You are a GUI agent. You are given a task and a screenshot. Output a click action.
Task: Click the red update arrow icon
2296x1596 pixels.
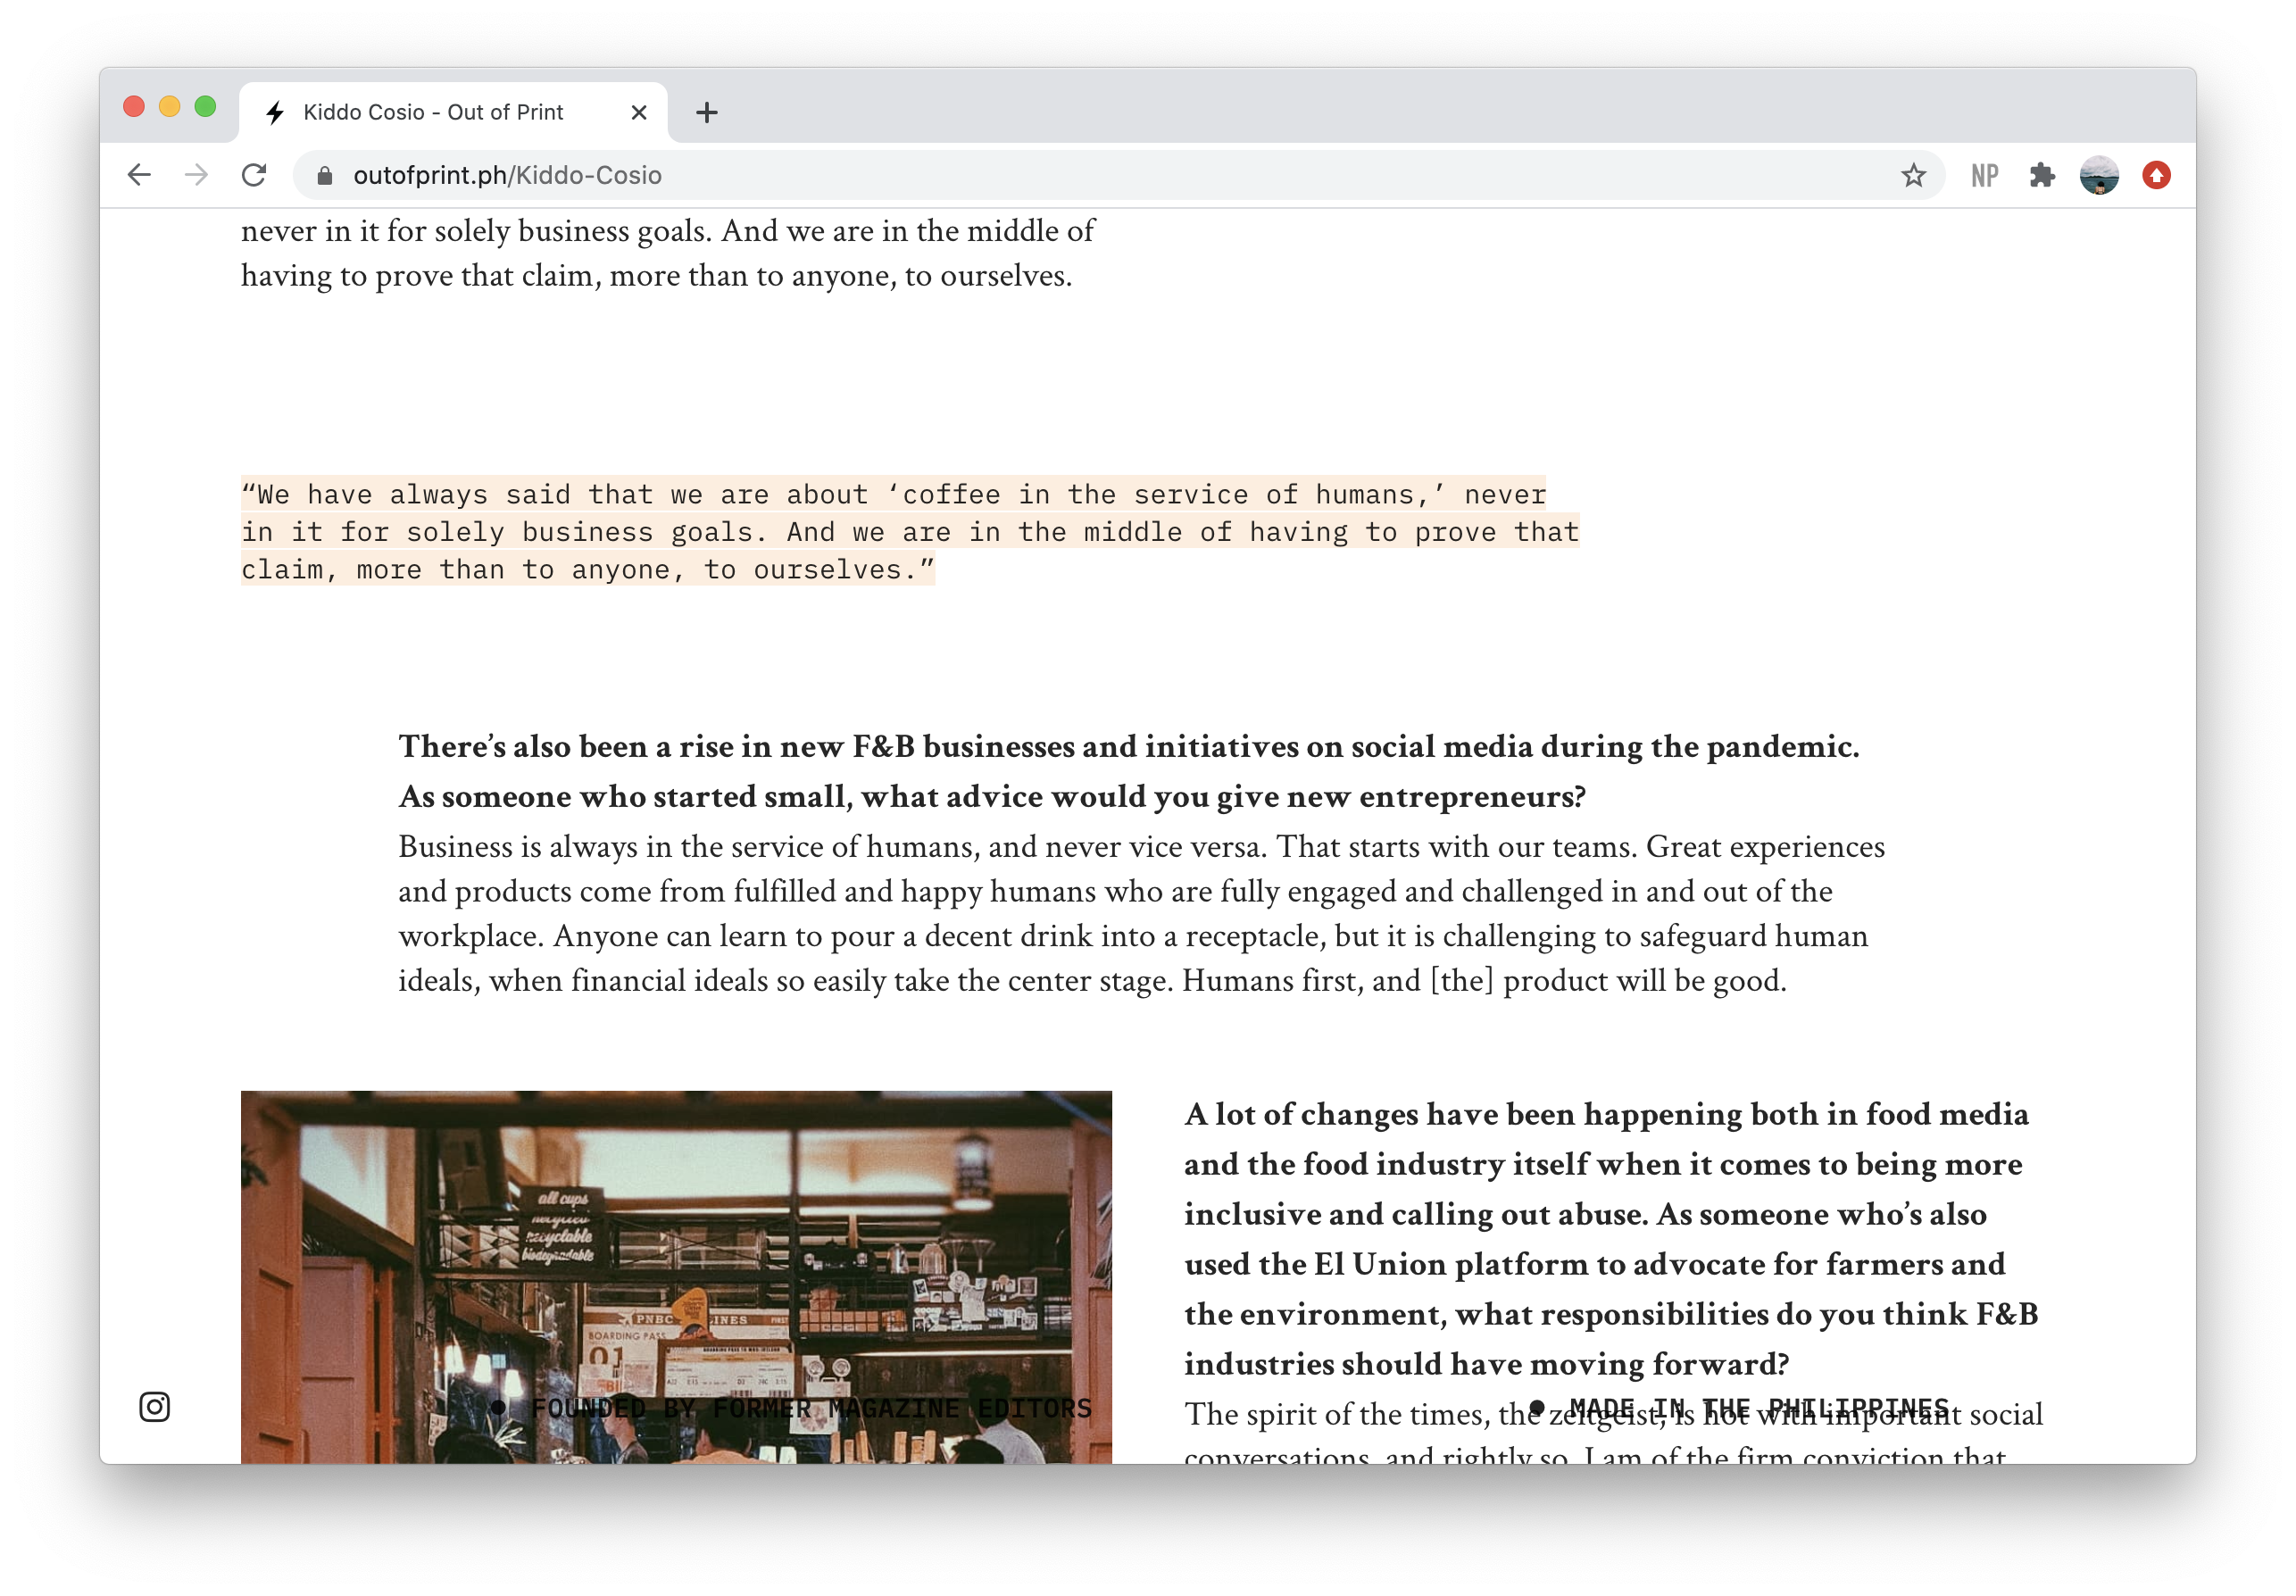[2156, 175]
